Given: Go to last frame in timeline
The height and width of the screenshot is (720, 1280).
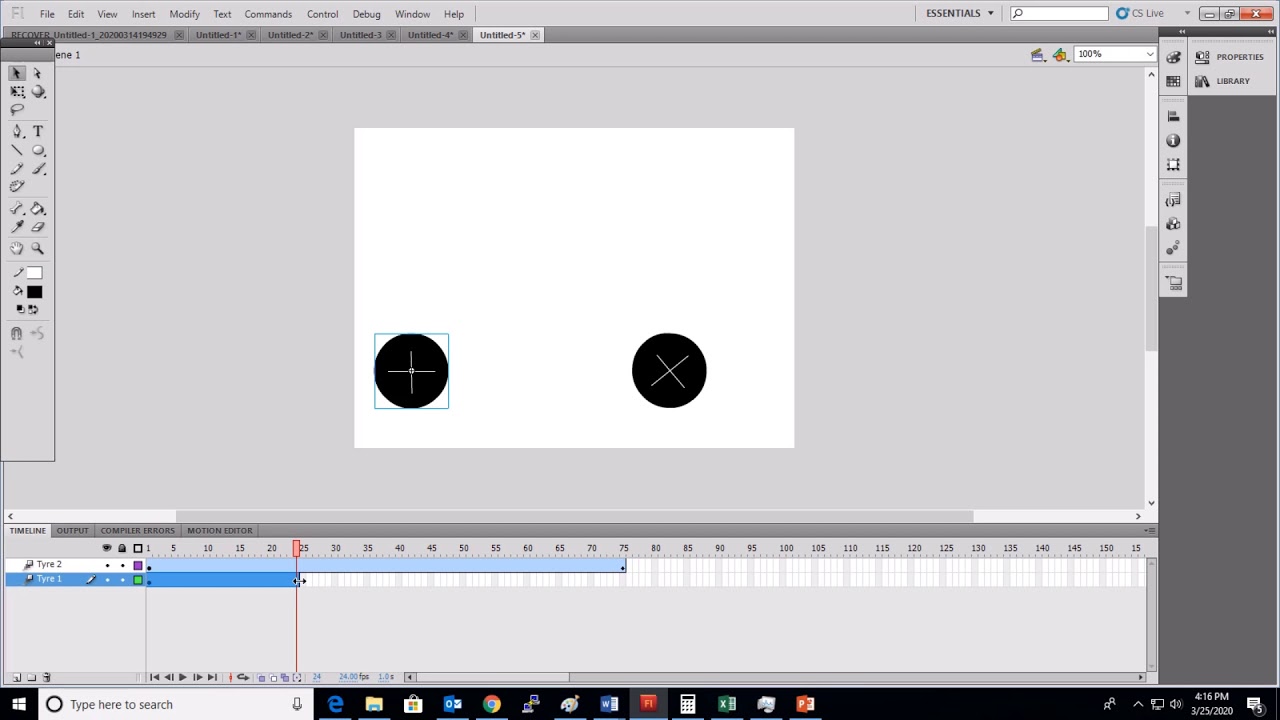Looking at the screenshot, I should click(x=211, y=678).
